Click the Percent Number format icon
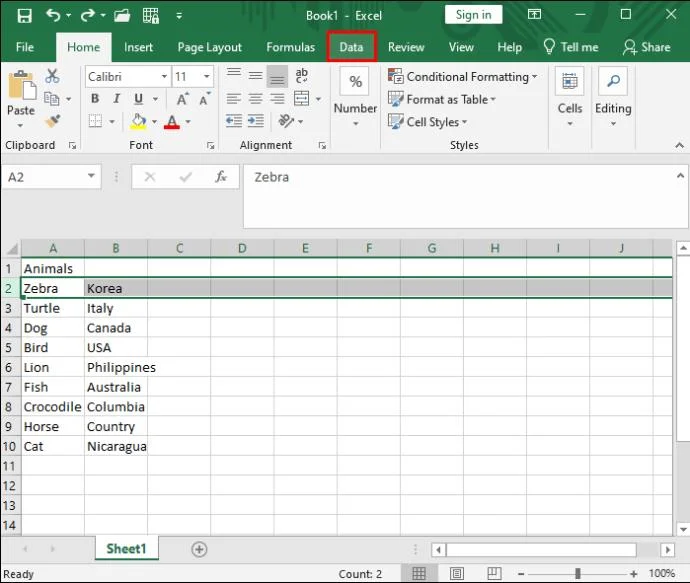Viewport: 690px width, 583px height. coord(355,84)
